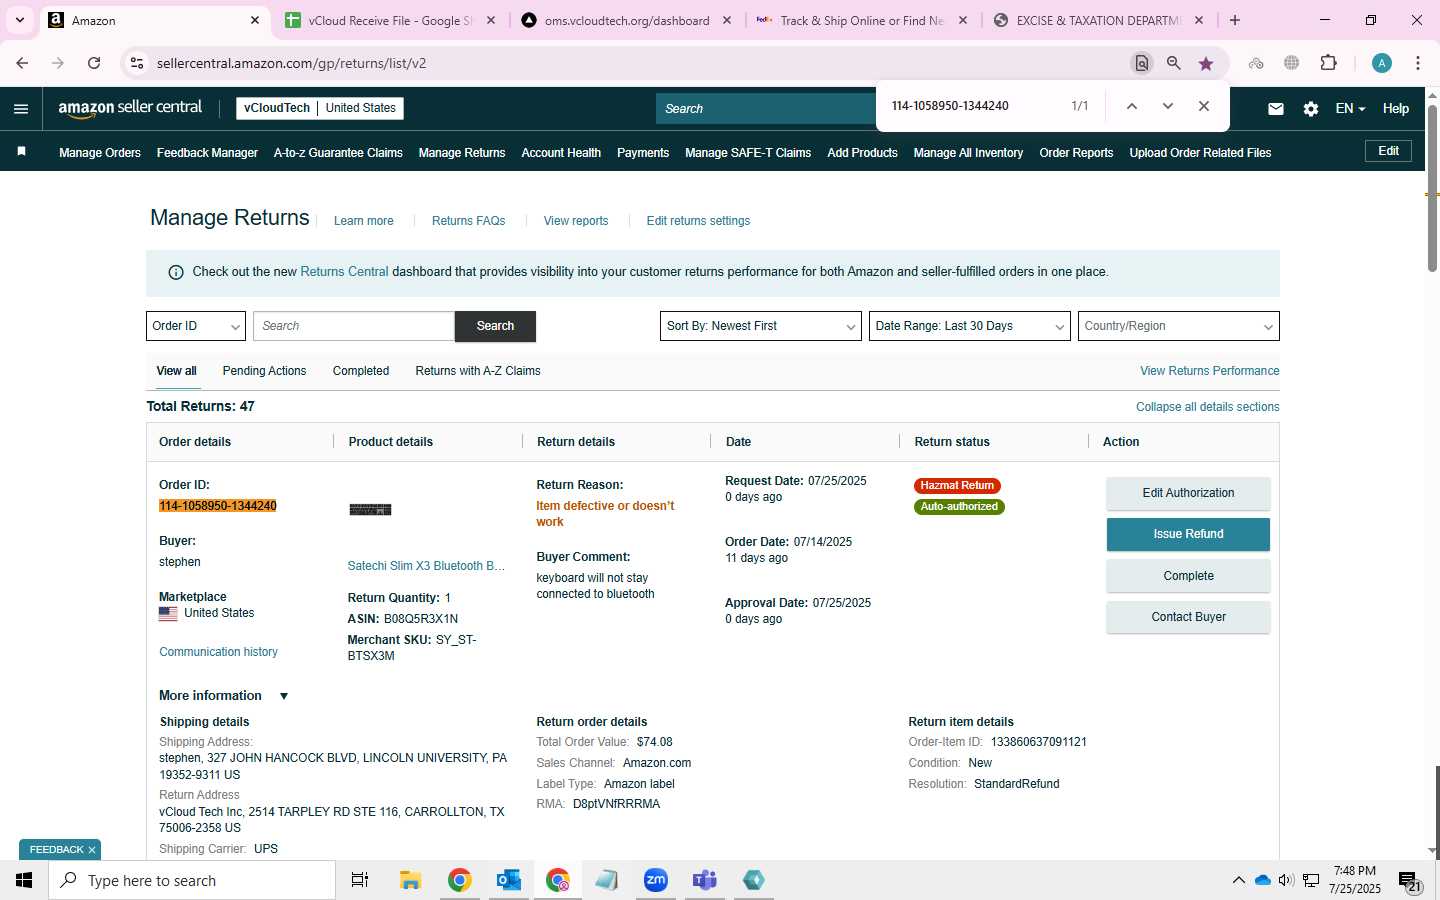
Task: Close the FEEDBACK tab widget
Action: point(92,850)
